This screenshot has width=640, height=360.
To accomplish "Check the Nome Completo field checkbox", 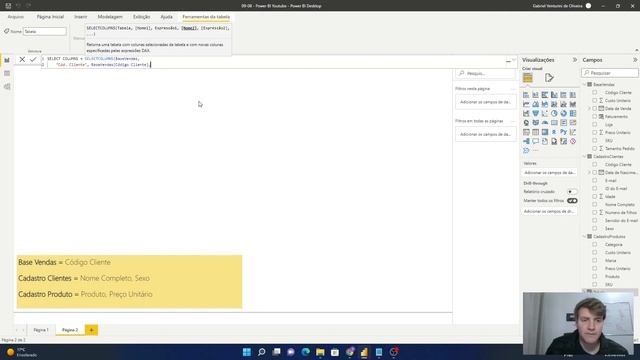I will tap(595, 204).
